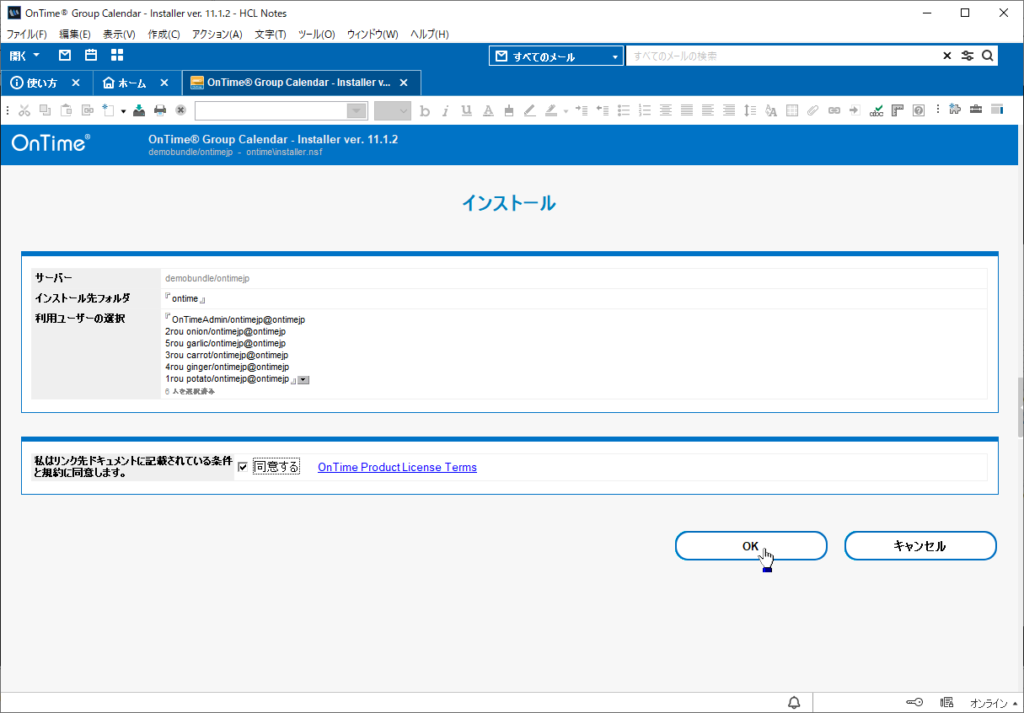
Task: Click the chain link icon in toolbar
Action: coord(834,110)
